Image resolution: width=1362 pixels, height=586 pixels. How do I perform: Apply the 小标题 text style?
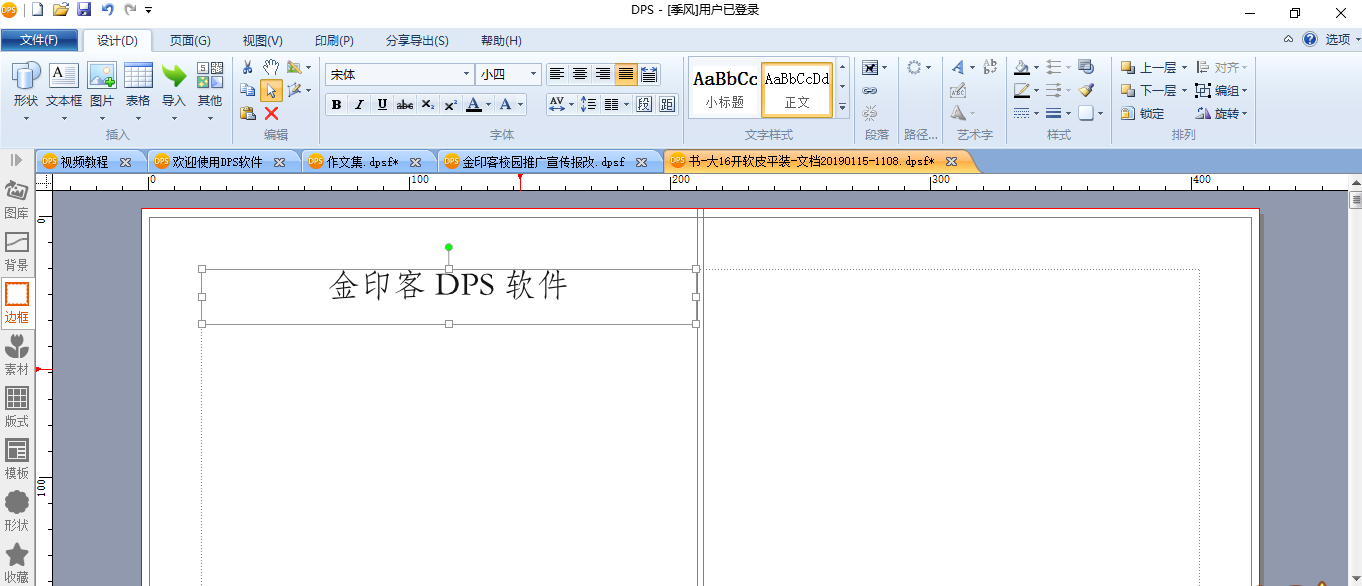click(x=725, y=89)
